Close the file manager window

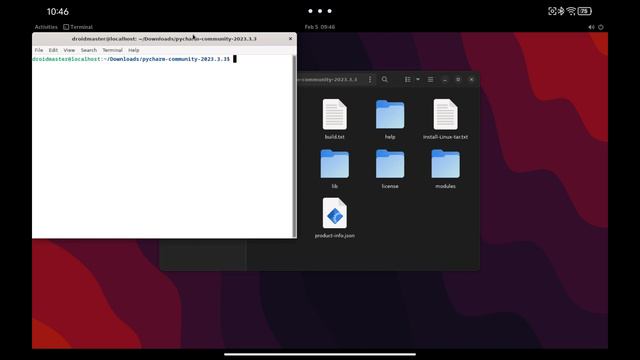click(x=471, y=80)
